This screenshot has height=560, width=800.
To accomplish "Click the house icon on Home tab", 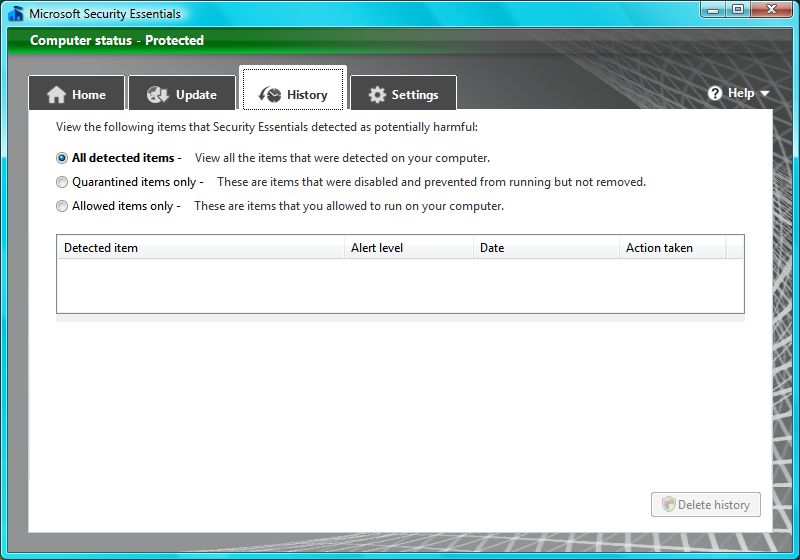I will (x=56, y=95).
